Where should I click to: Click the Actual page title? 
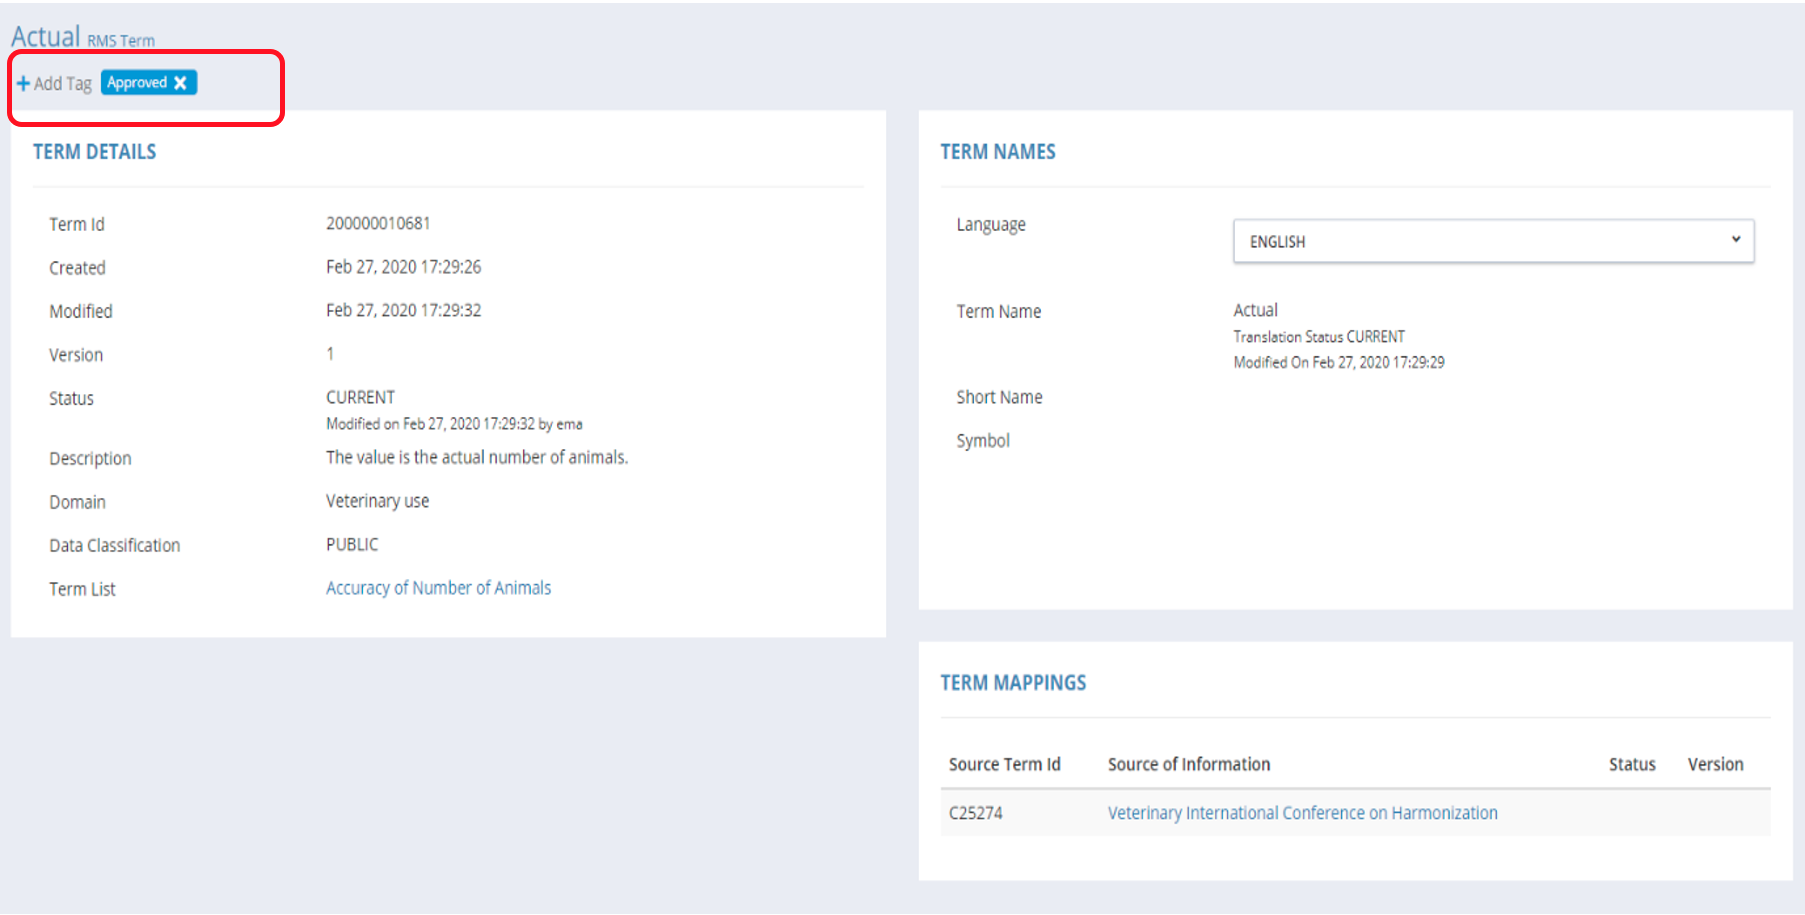[45, 36]
